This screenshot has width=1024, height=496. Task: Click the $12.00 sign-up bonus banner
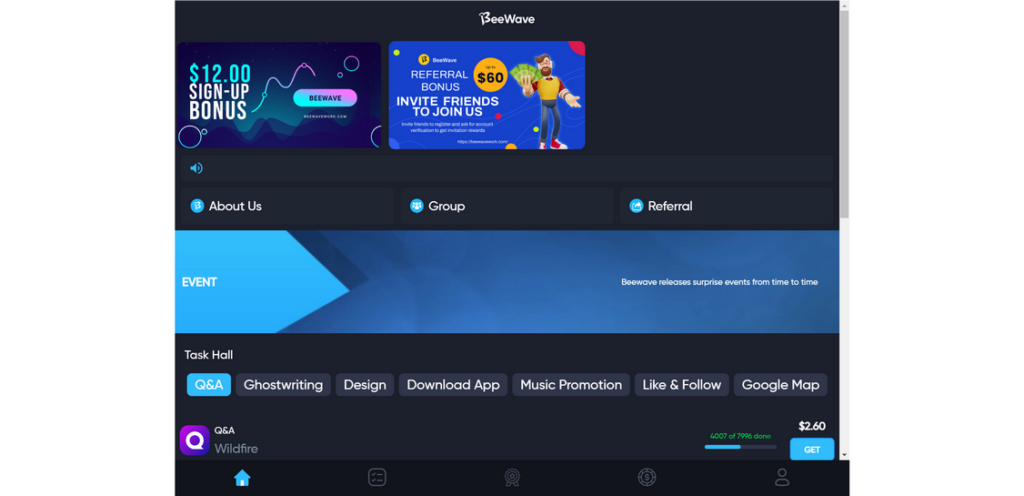279,95
